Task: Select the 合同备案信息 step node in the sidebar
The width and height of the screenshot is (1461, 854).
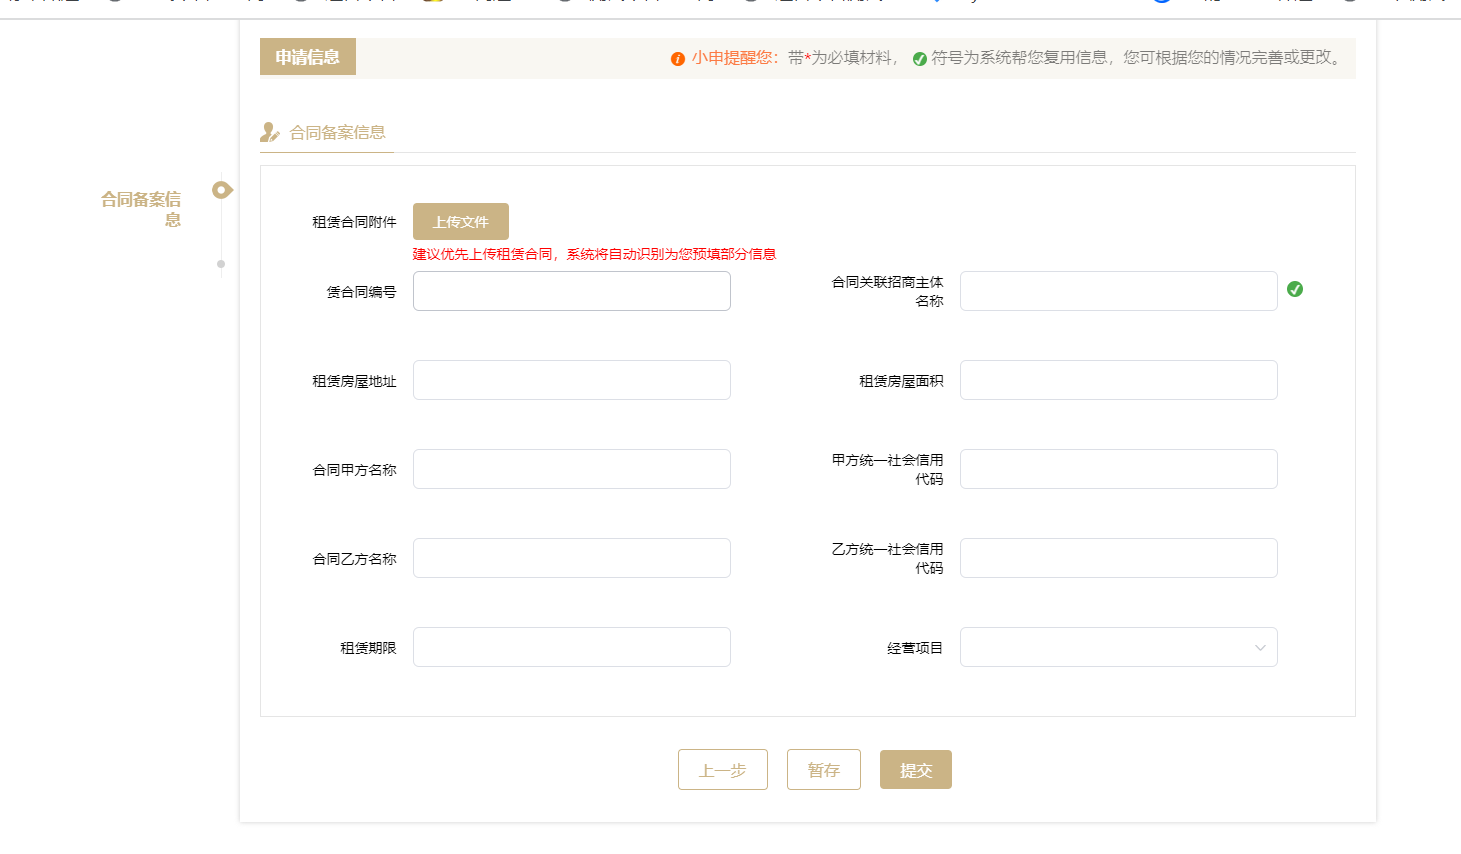Action: click(x=220, y=189)
